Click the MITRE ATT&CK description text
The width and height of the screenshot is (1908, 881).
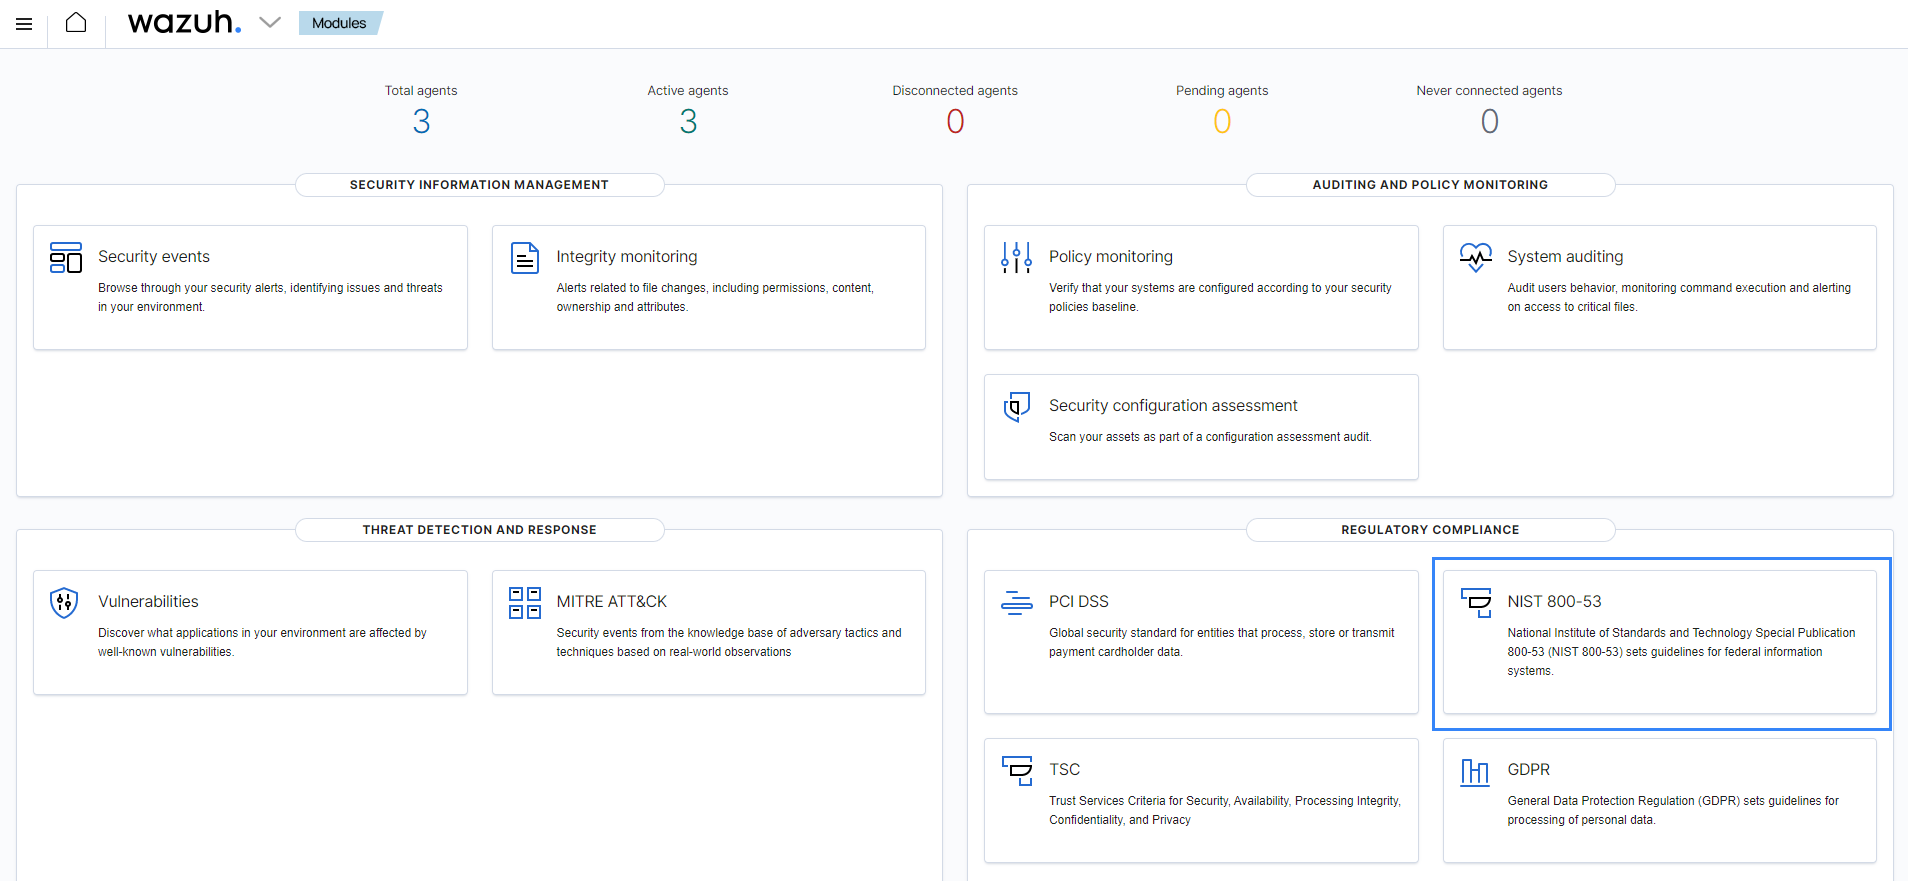pyautogui.click(x=729, y=642)
